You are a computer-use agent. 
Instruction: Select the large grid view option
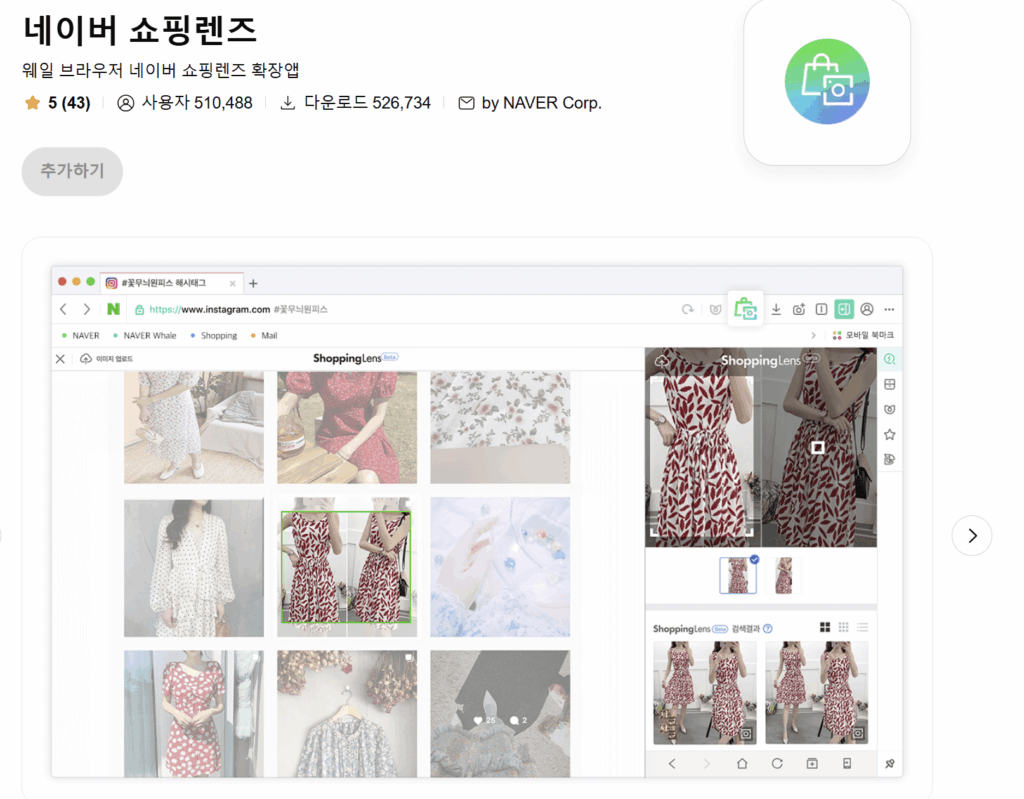(x=825, y=627)
